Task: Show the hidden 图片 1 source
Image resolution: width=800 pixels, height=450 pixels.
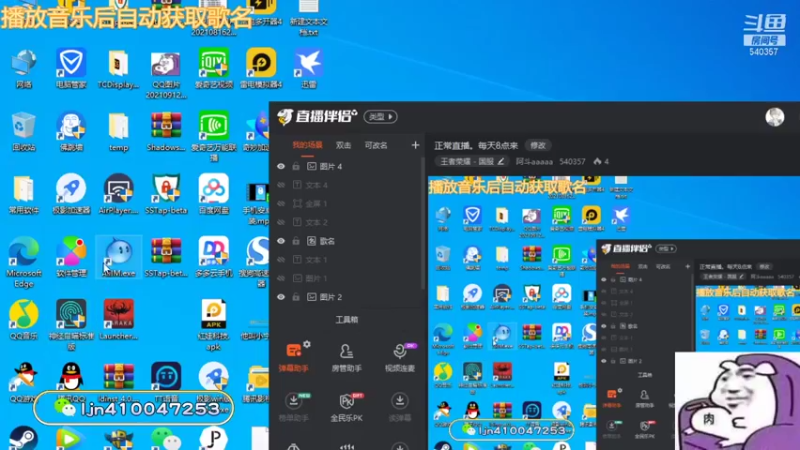Action: pyautogui.click(x=281, y=278)
